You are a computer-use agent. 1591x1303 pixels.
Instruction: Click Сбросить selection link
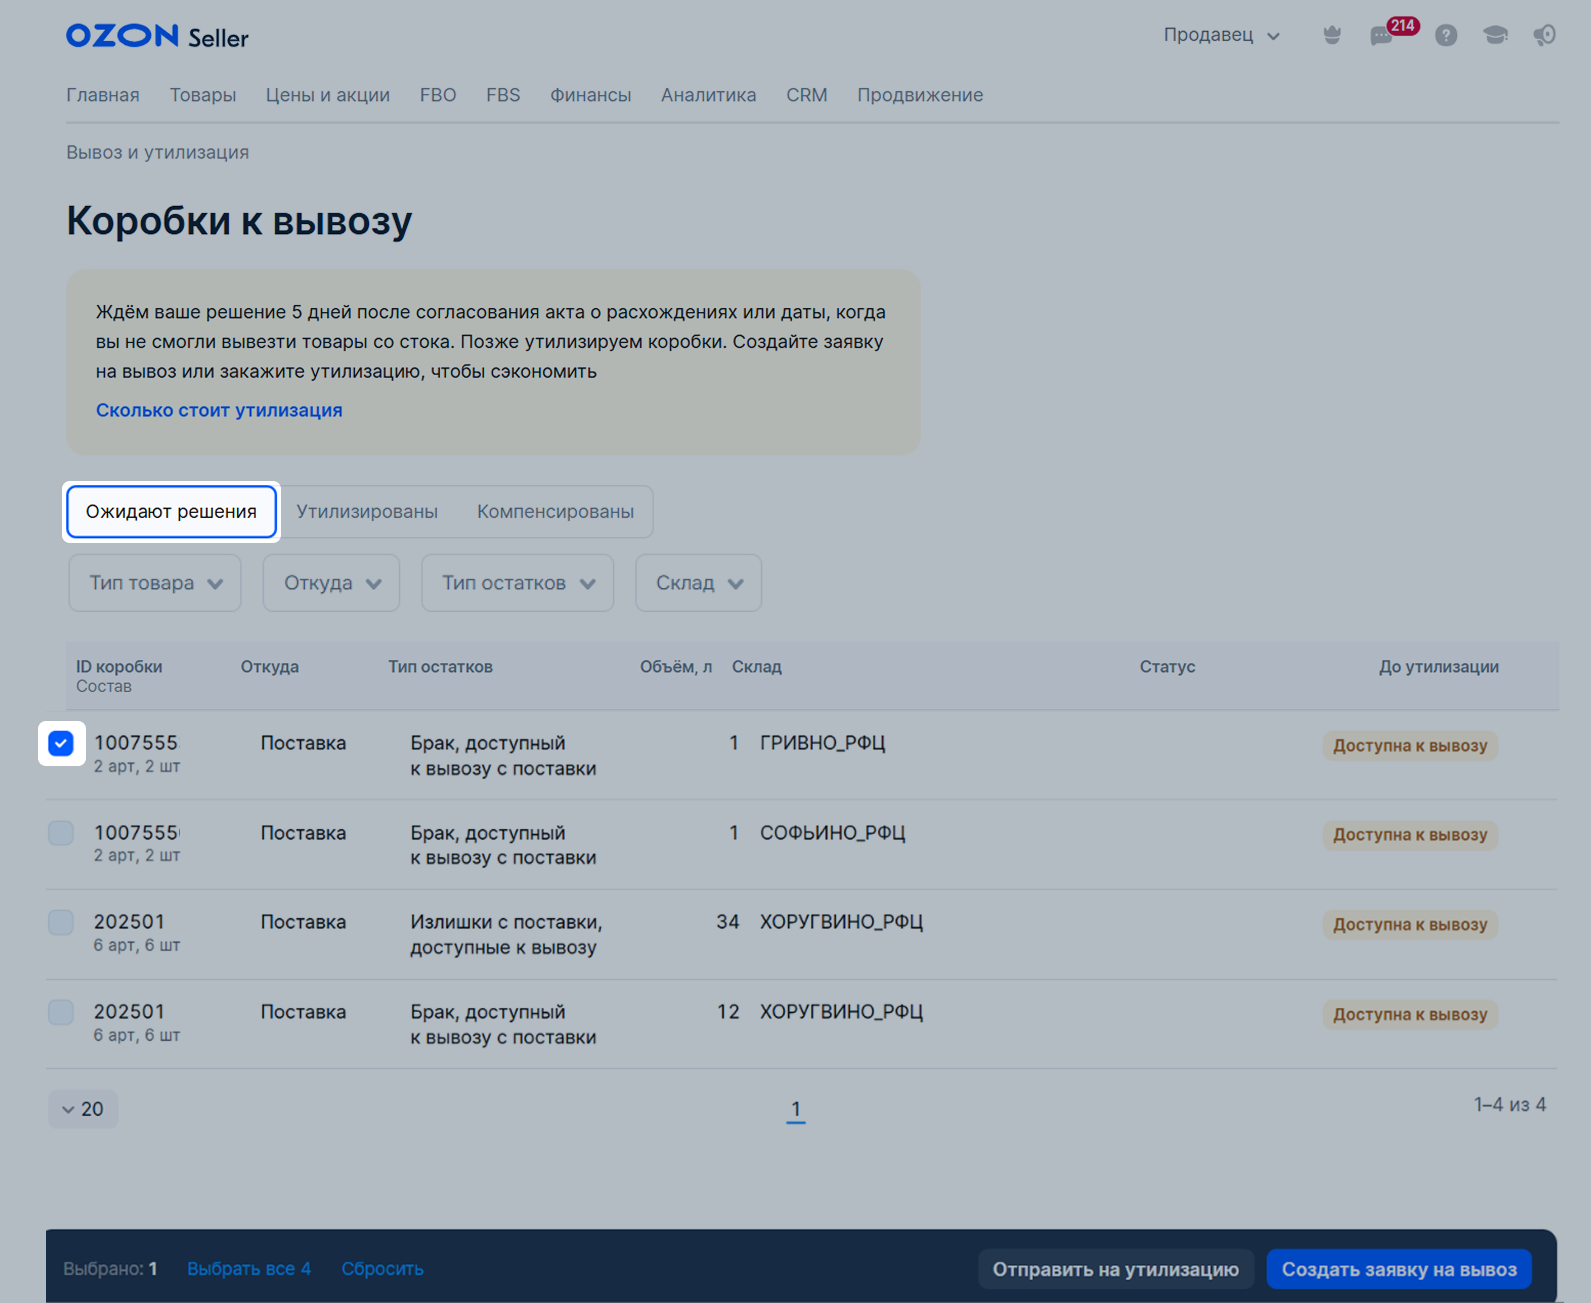pos(382,1269)
